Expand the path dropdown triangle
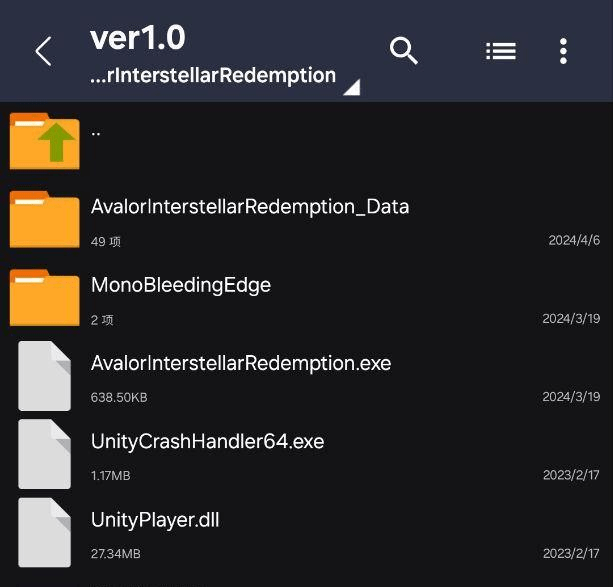Screen dimensions: 613x587 point(350,88)
